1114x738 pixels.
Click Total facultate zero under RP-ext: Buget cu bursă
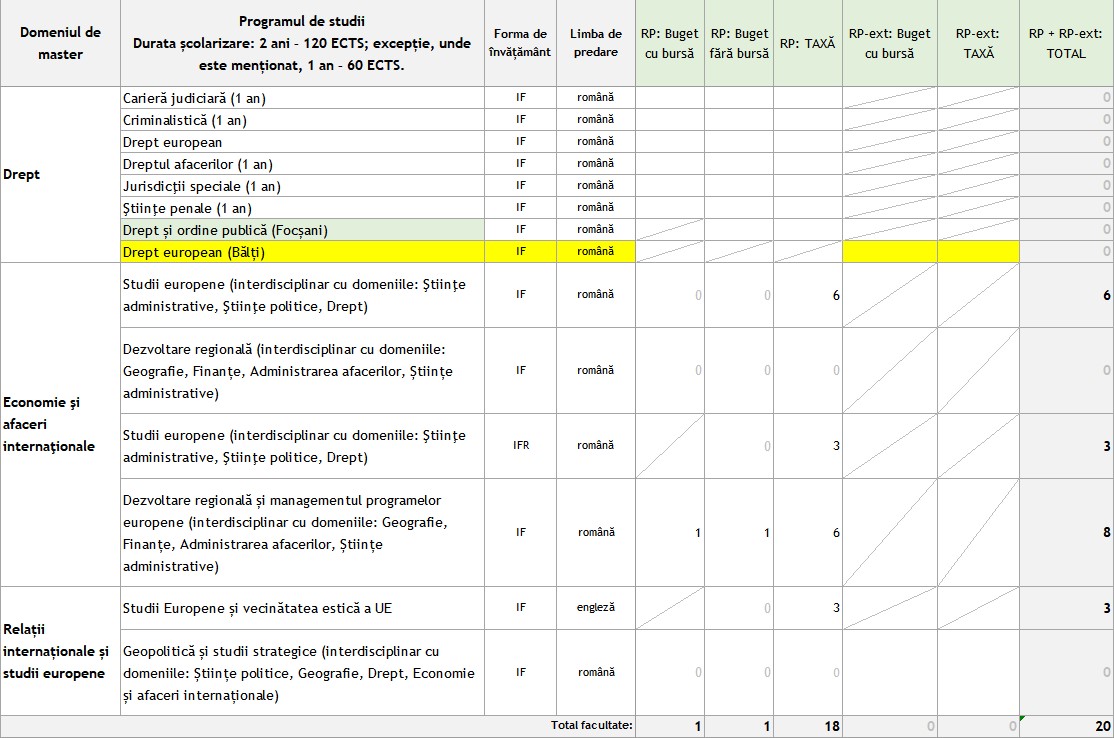[889, 727]
